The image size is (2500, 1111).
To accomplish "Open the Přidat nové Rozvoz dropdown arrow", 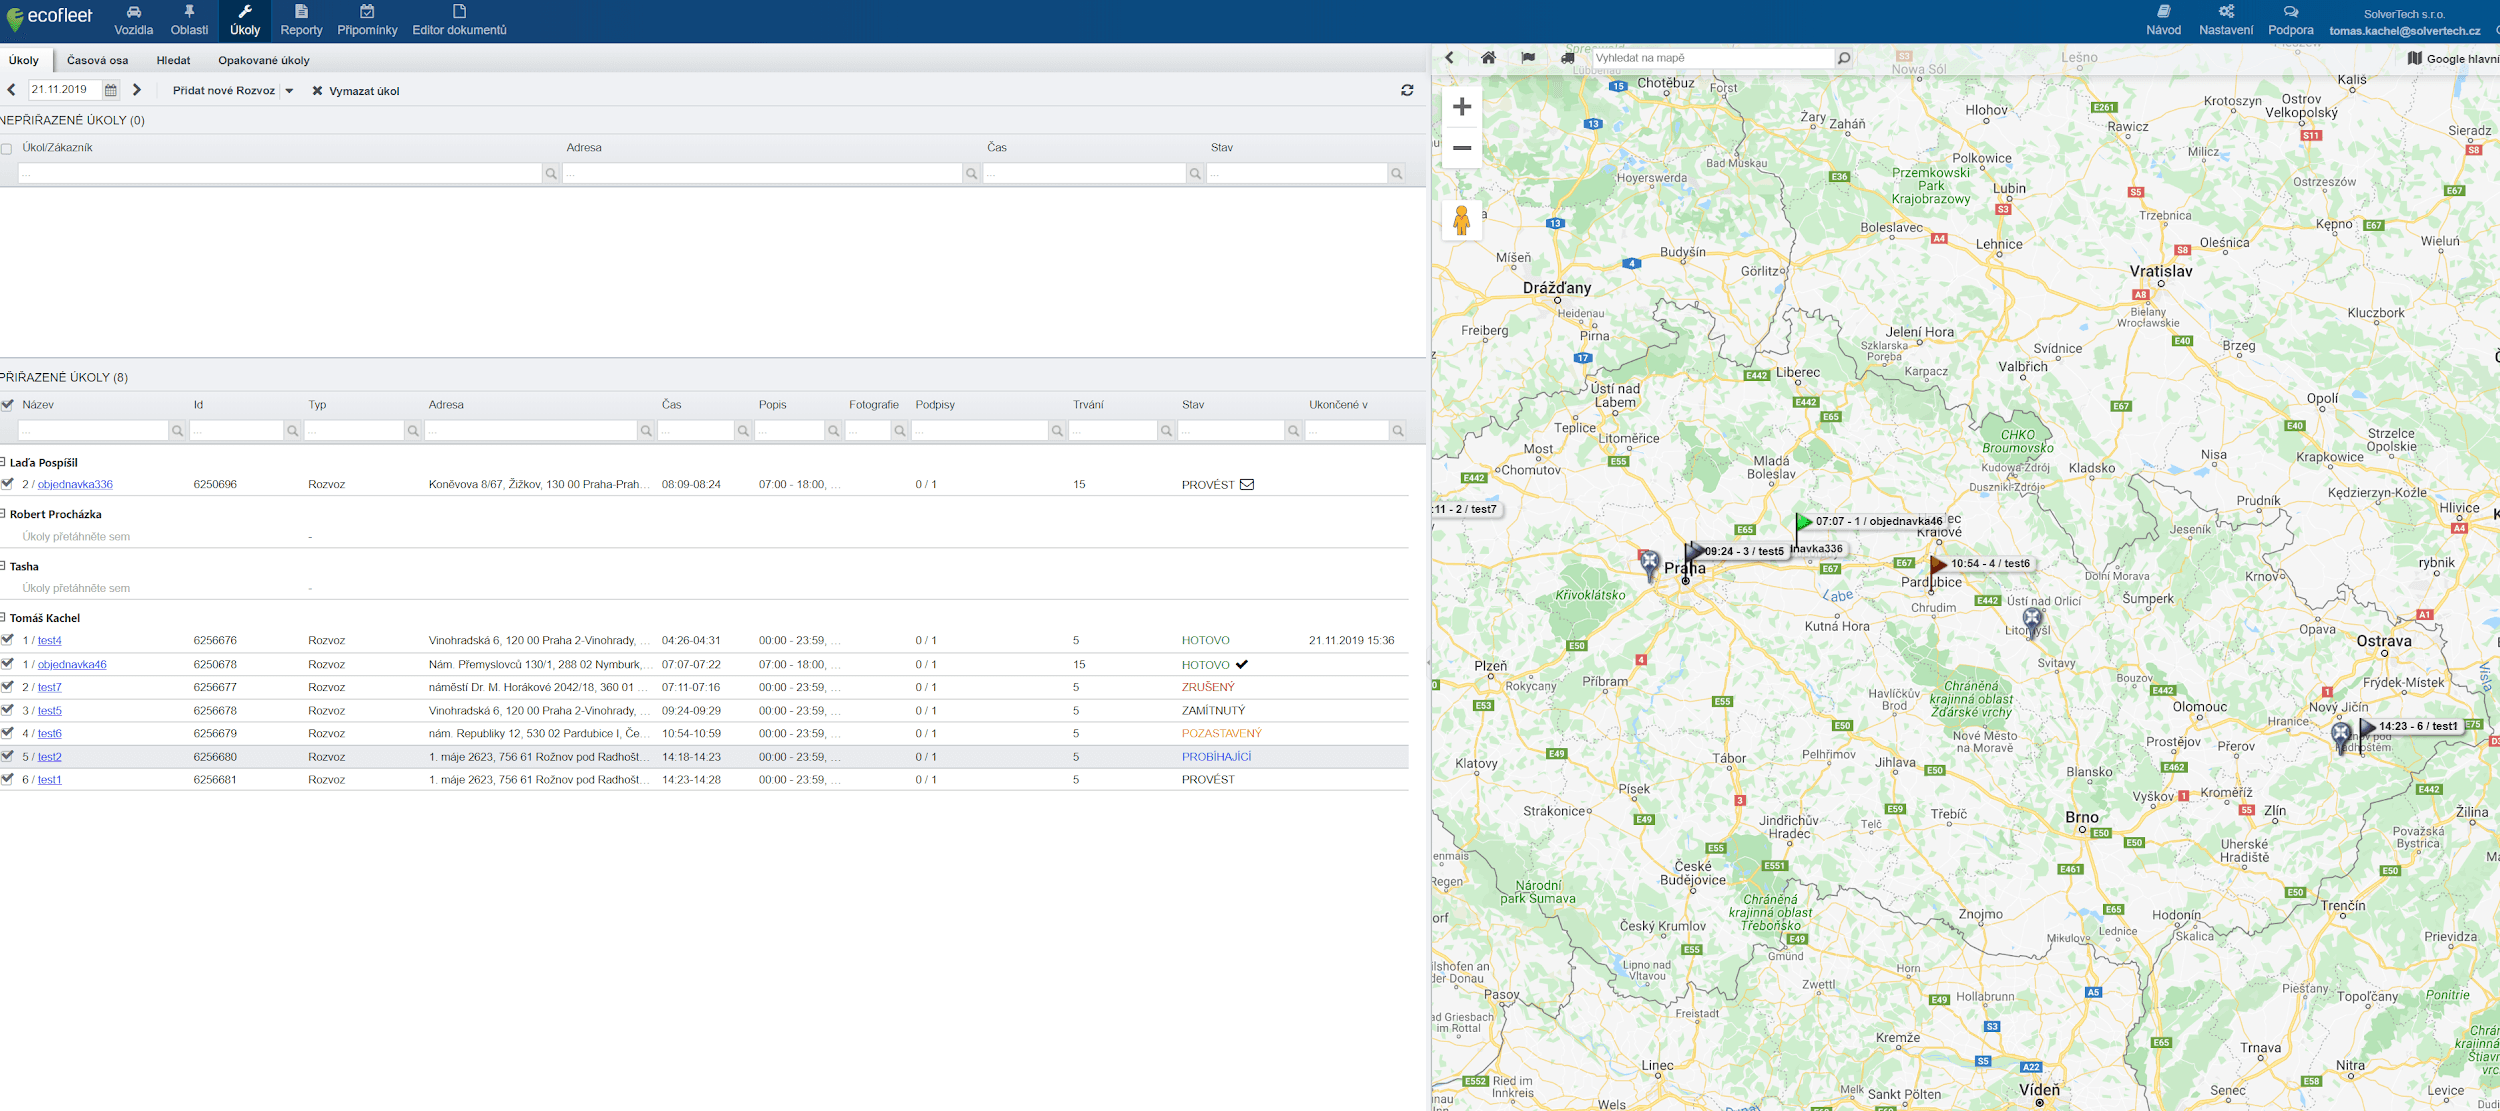I will (x=289, y=91).
